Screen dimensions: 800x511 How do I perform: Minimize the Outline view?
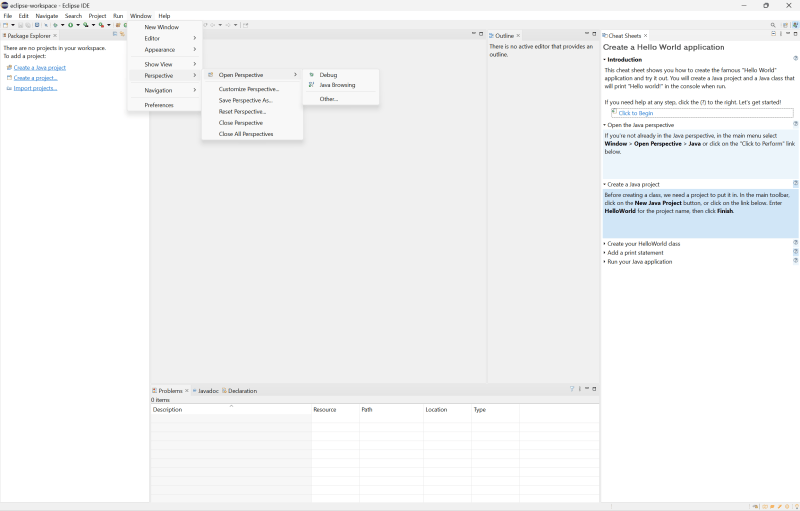tap(587, 34)
